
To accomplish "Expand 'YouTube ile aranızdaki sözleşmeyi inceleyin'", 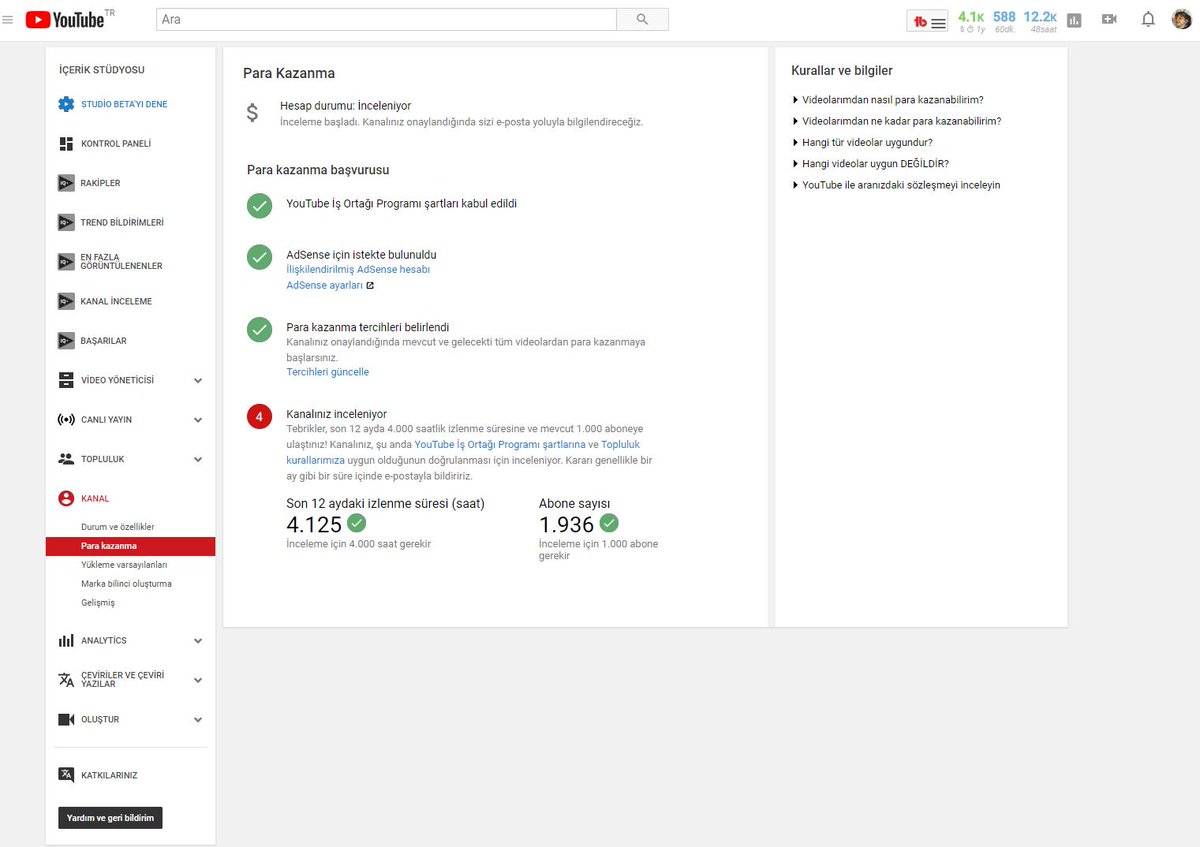I will (896, 185).
